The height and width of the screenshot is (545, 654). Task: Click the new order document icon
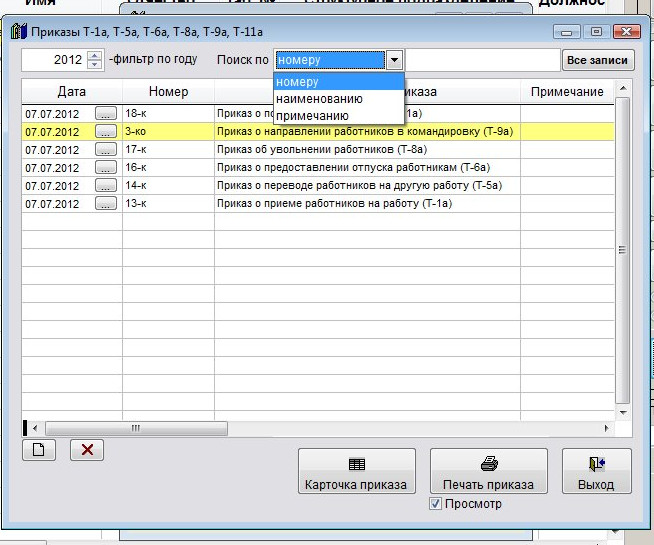(39, 450)
